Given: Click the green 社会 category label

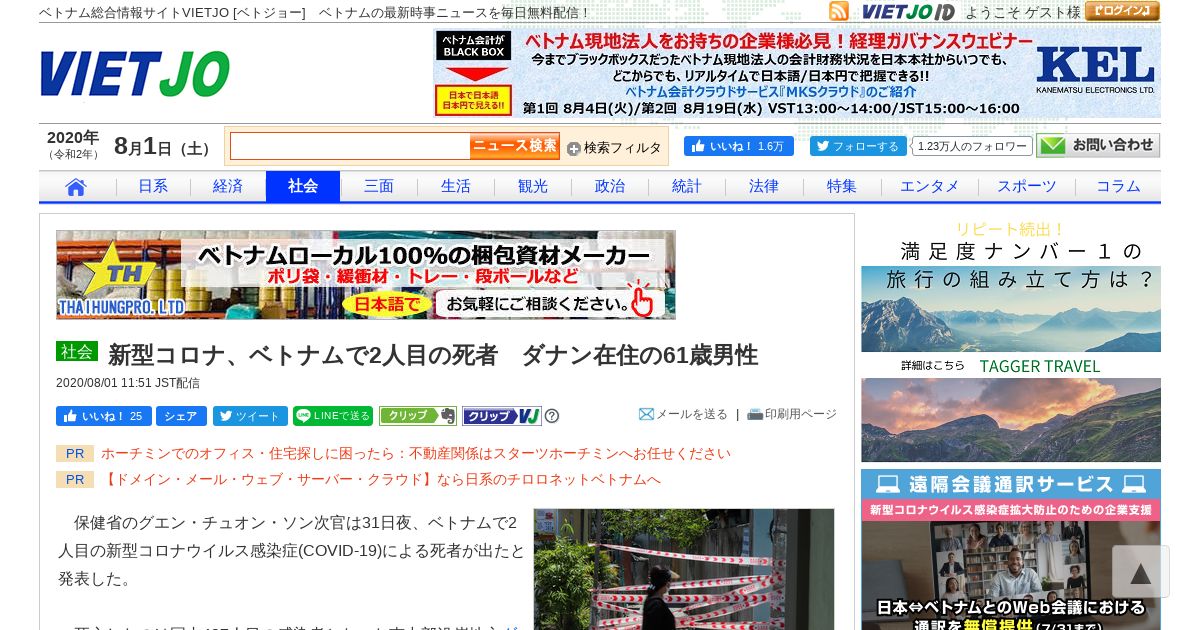Looking at the screenshot, I should tap(76, 351).
